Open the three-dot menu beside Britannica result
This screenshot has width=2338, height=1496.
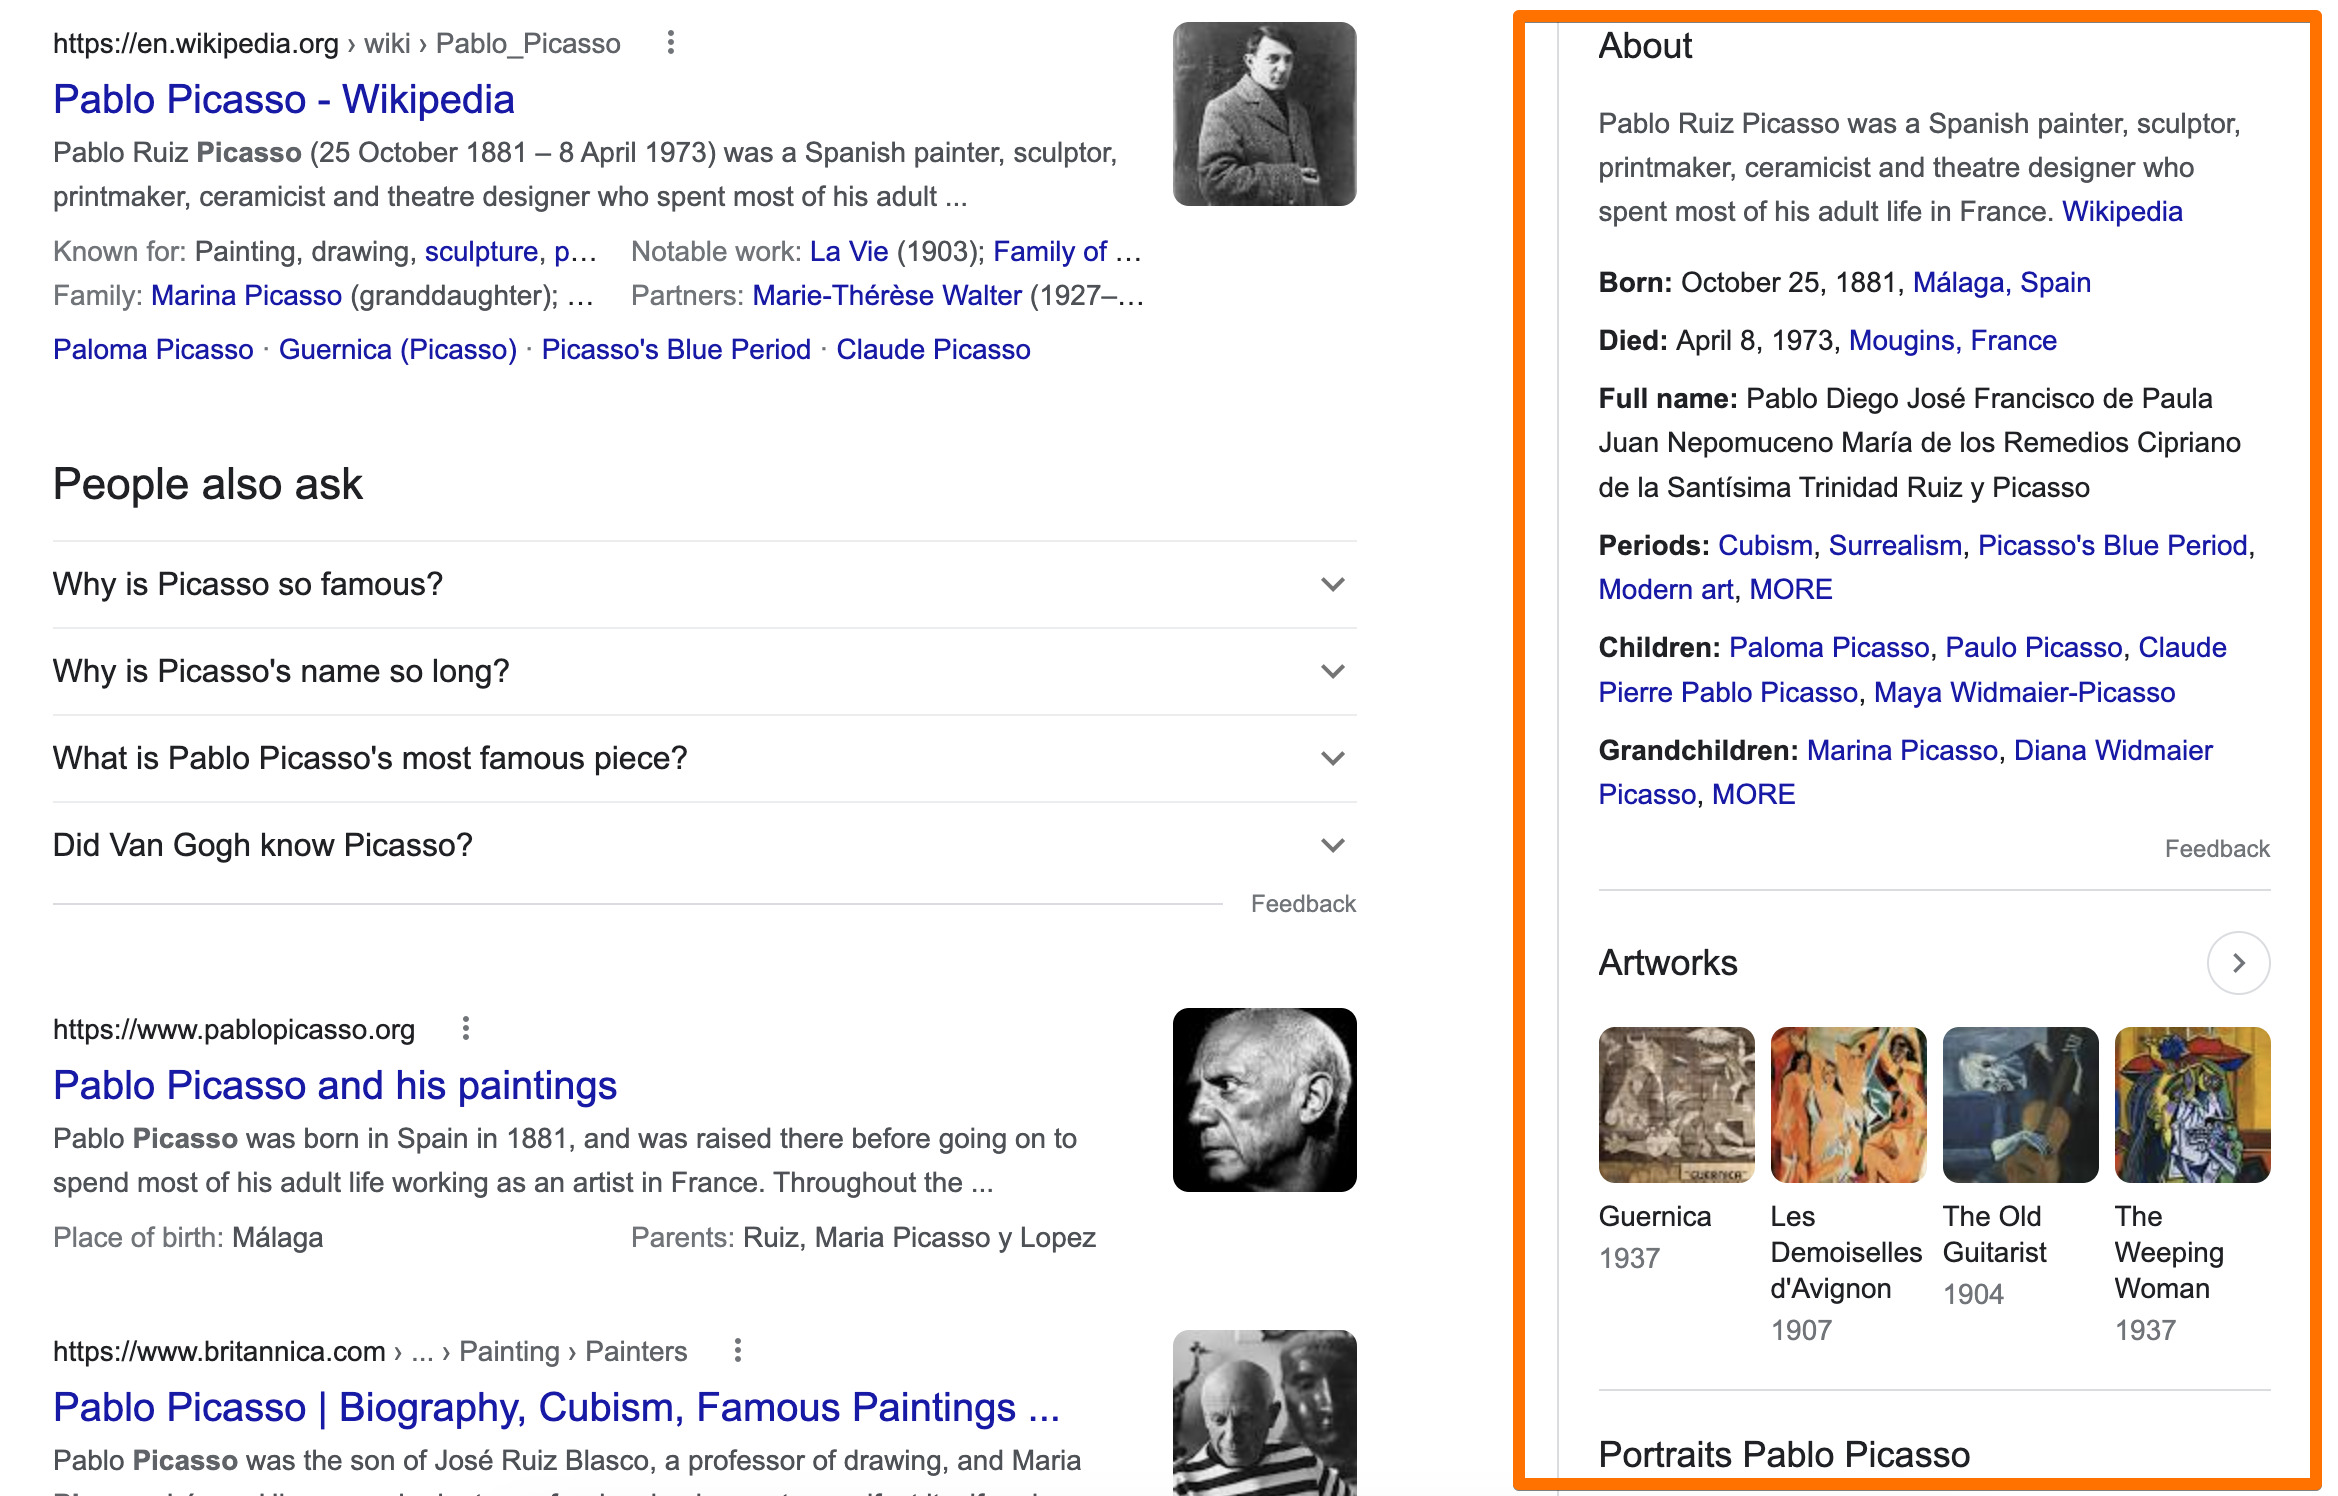(738, 1350)
